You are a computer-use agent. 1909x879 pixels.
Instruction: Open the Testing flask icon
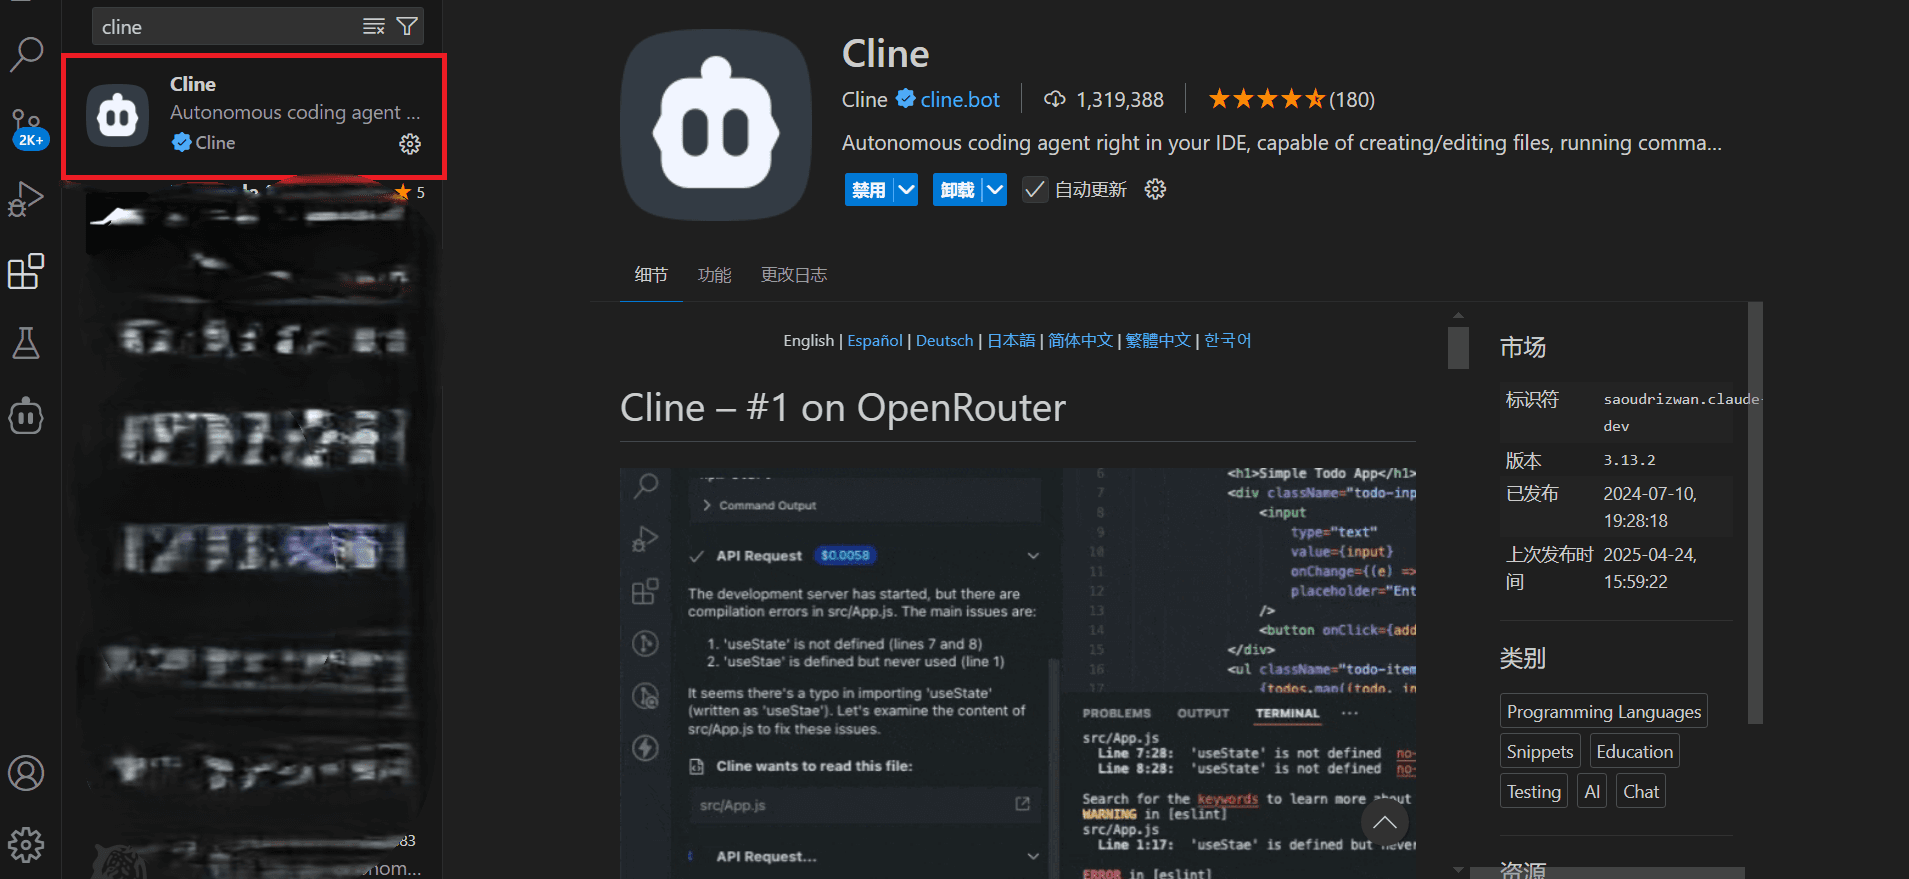(26, 343)
